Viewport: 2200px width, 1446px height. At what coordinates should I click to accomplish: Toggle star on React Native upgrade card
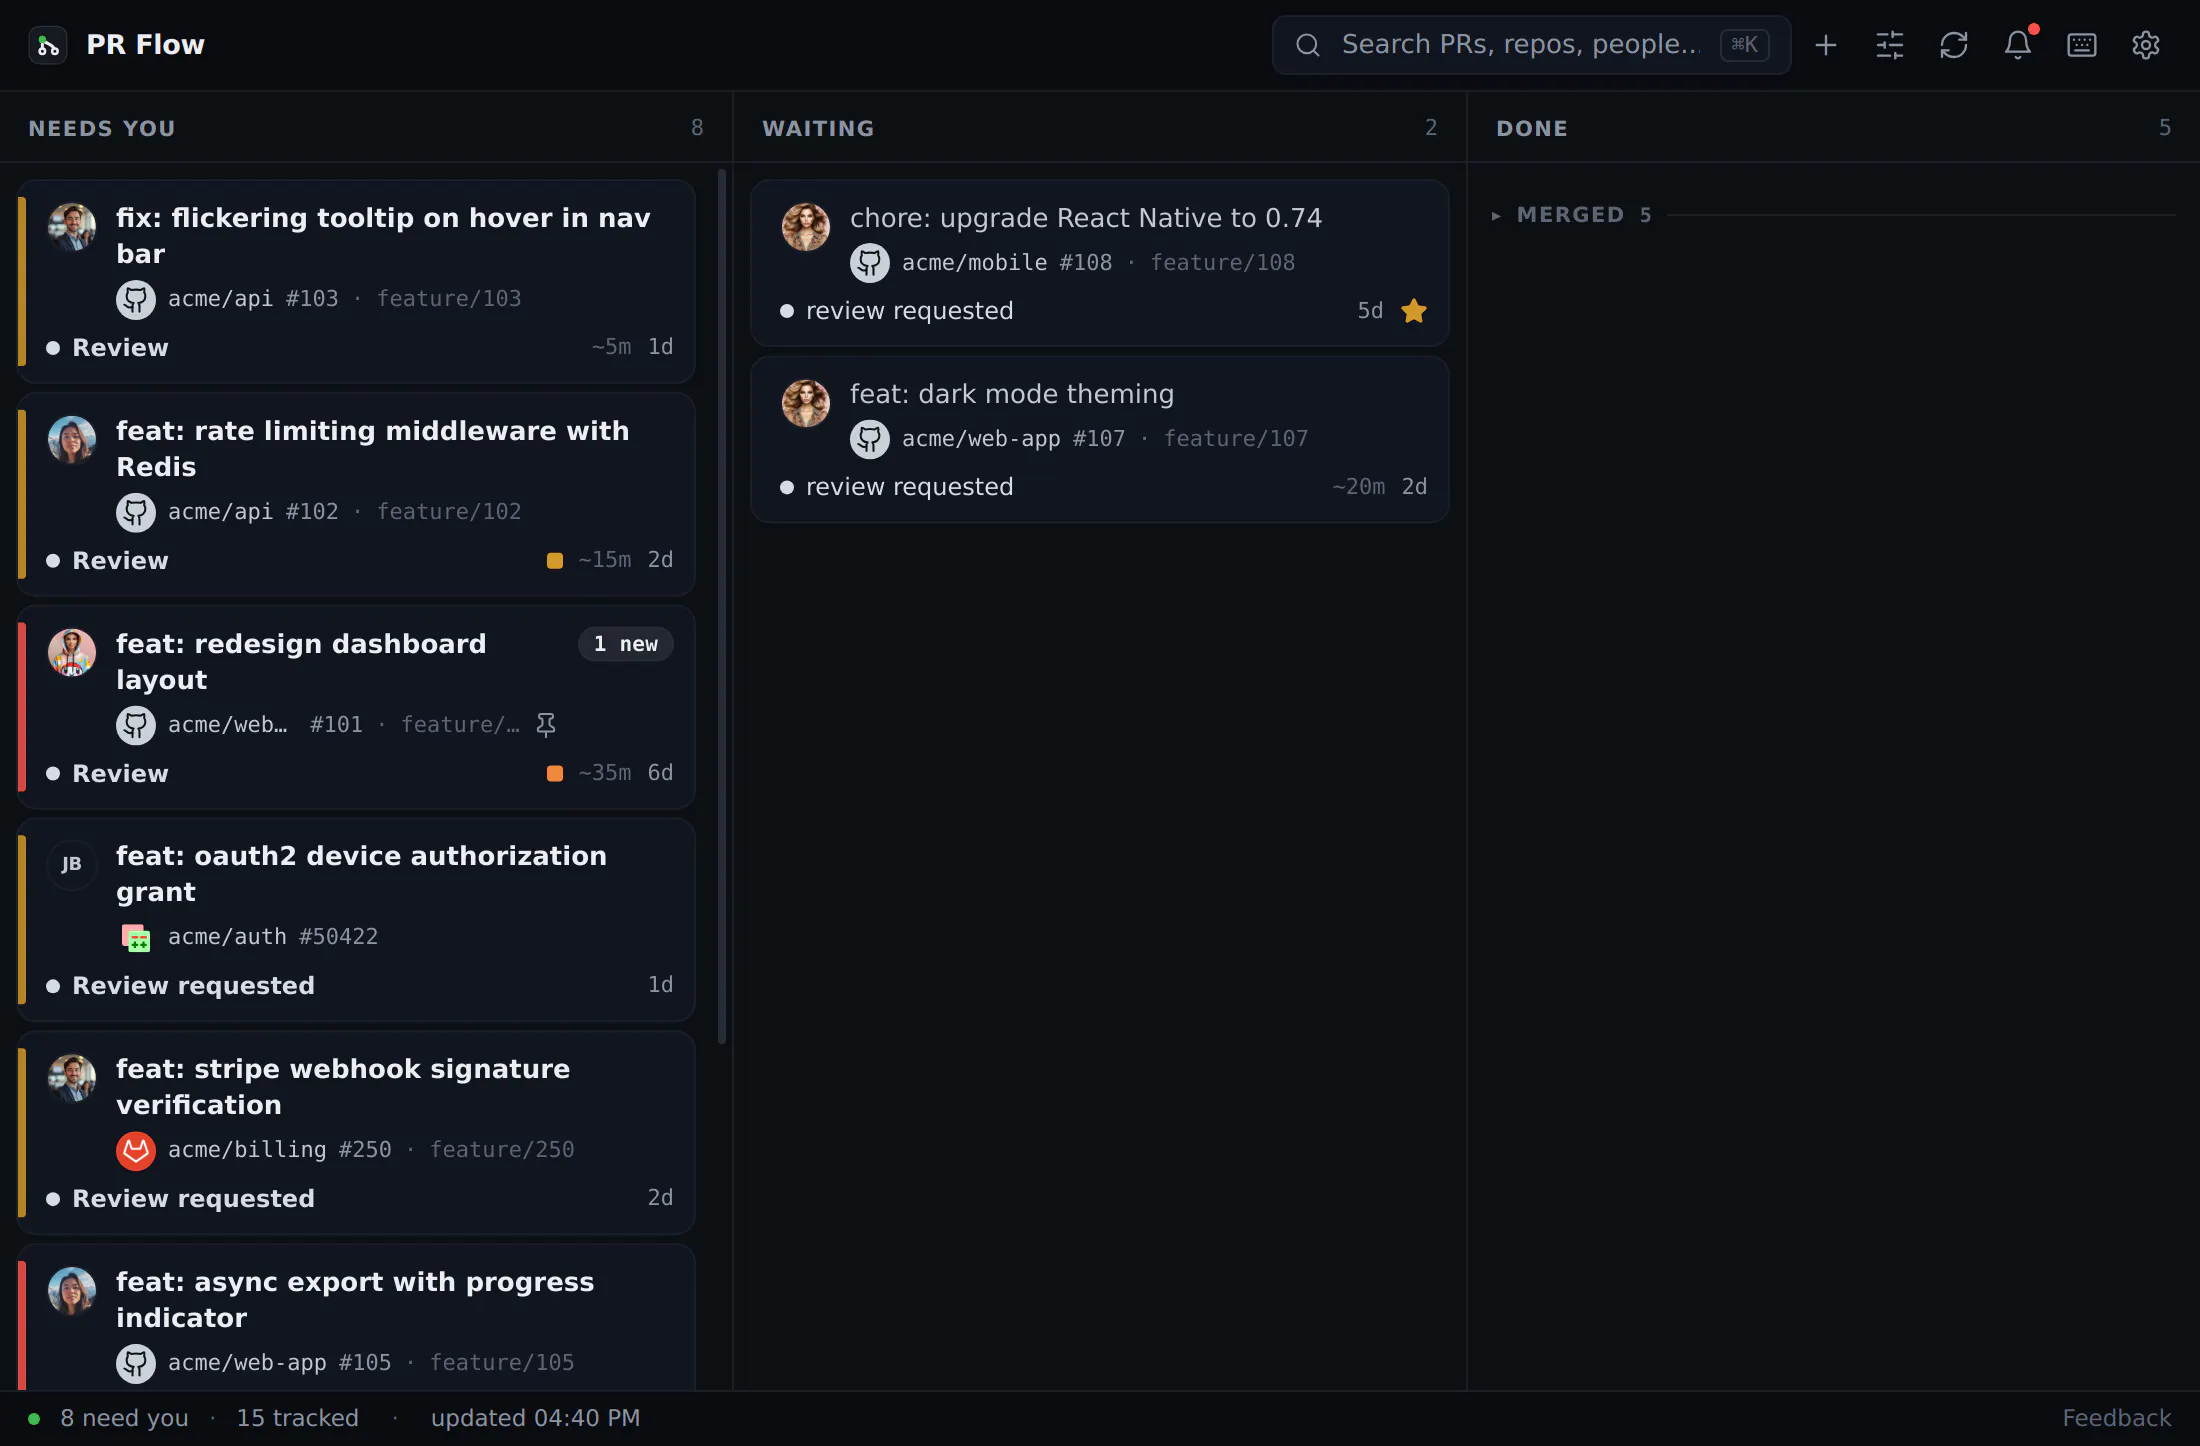click(1414, 311)
